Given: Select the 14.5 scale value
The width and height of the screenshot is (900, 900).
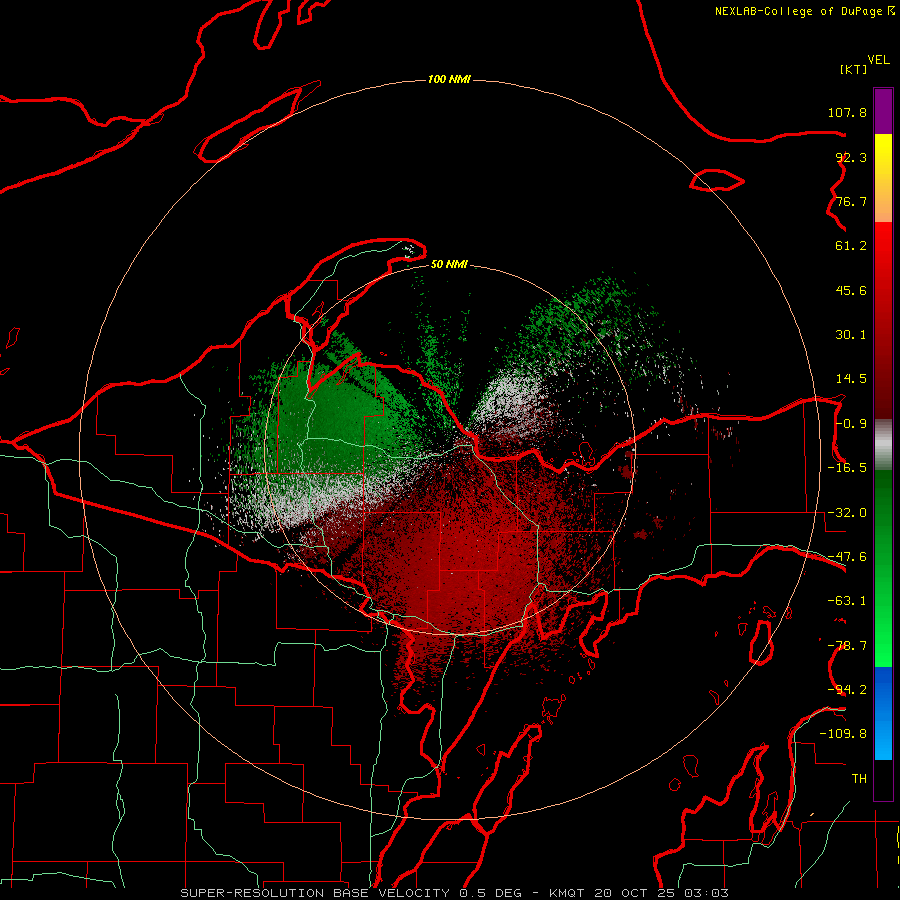Looking at the screenshot, I should (851, 379).
